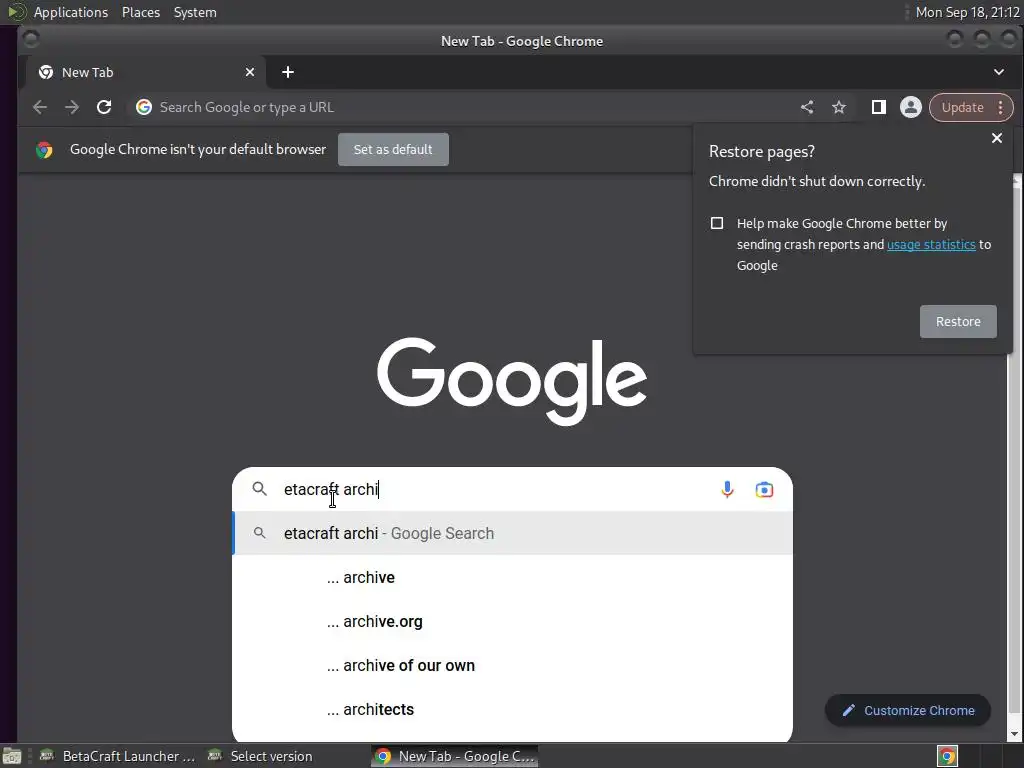Open the System menu

point(195,12)
